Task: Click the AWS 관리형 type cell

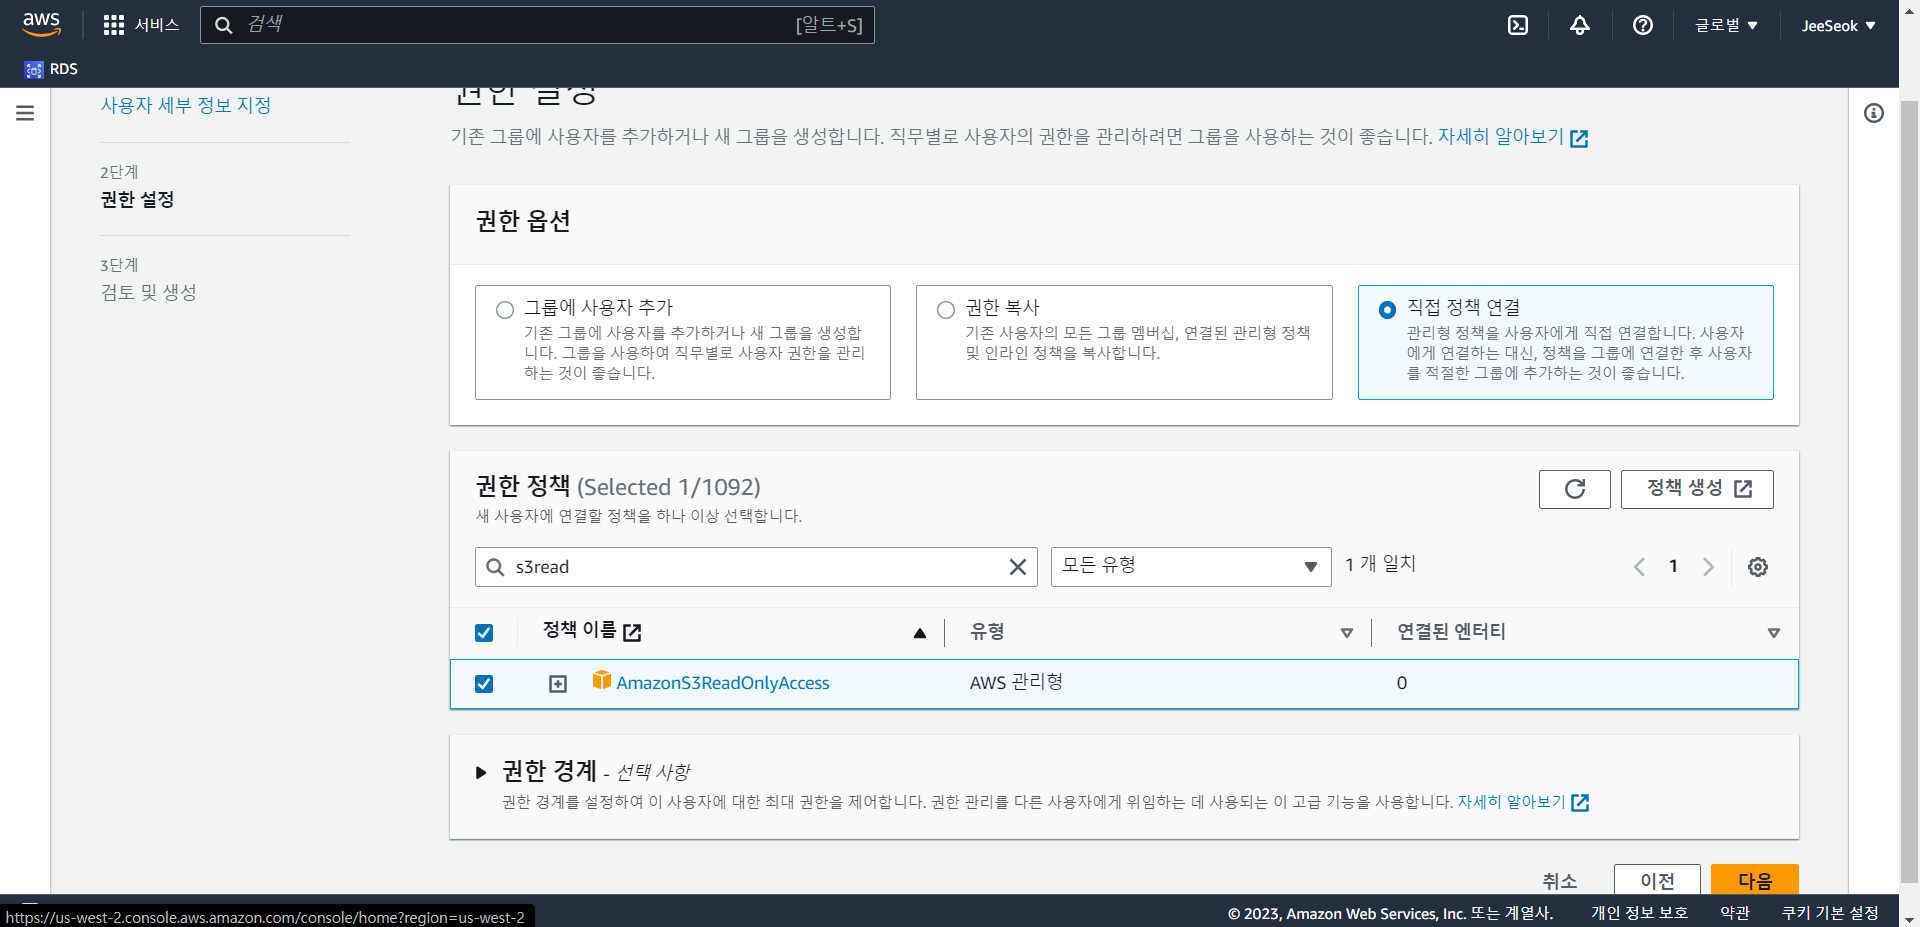Action: (x=1016, y=683)
